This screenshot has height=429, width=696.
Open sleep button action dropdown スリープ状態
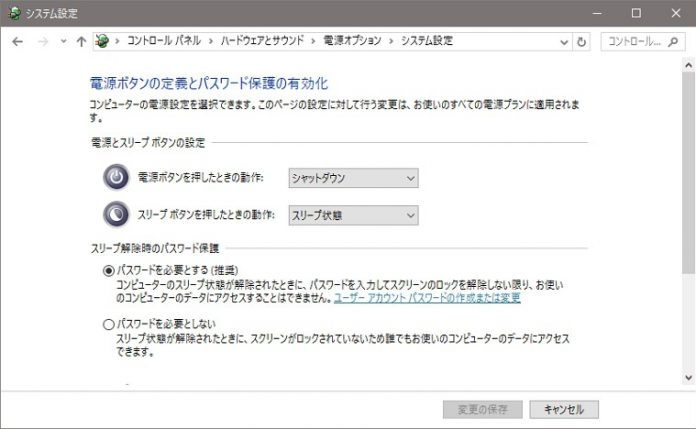pos(353,215)
